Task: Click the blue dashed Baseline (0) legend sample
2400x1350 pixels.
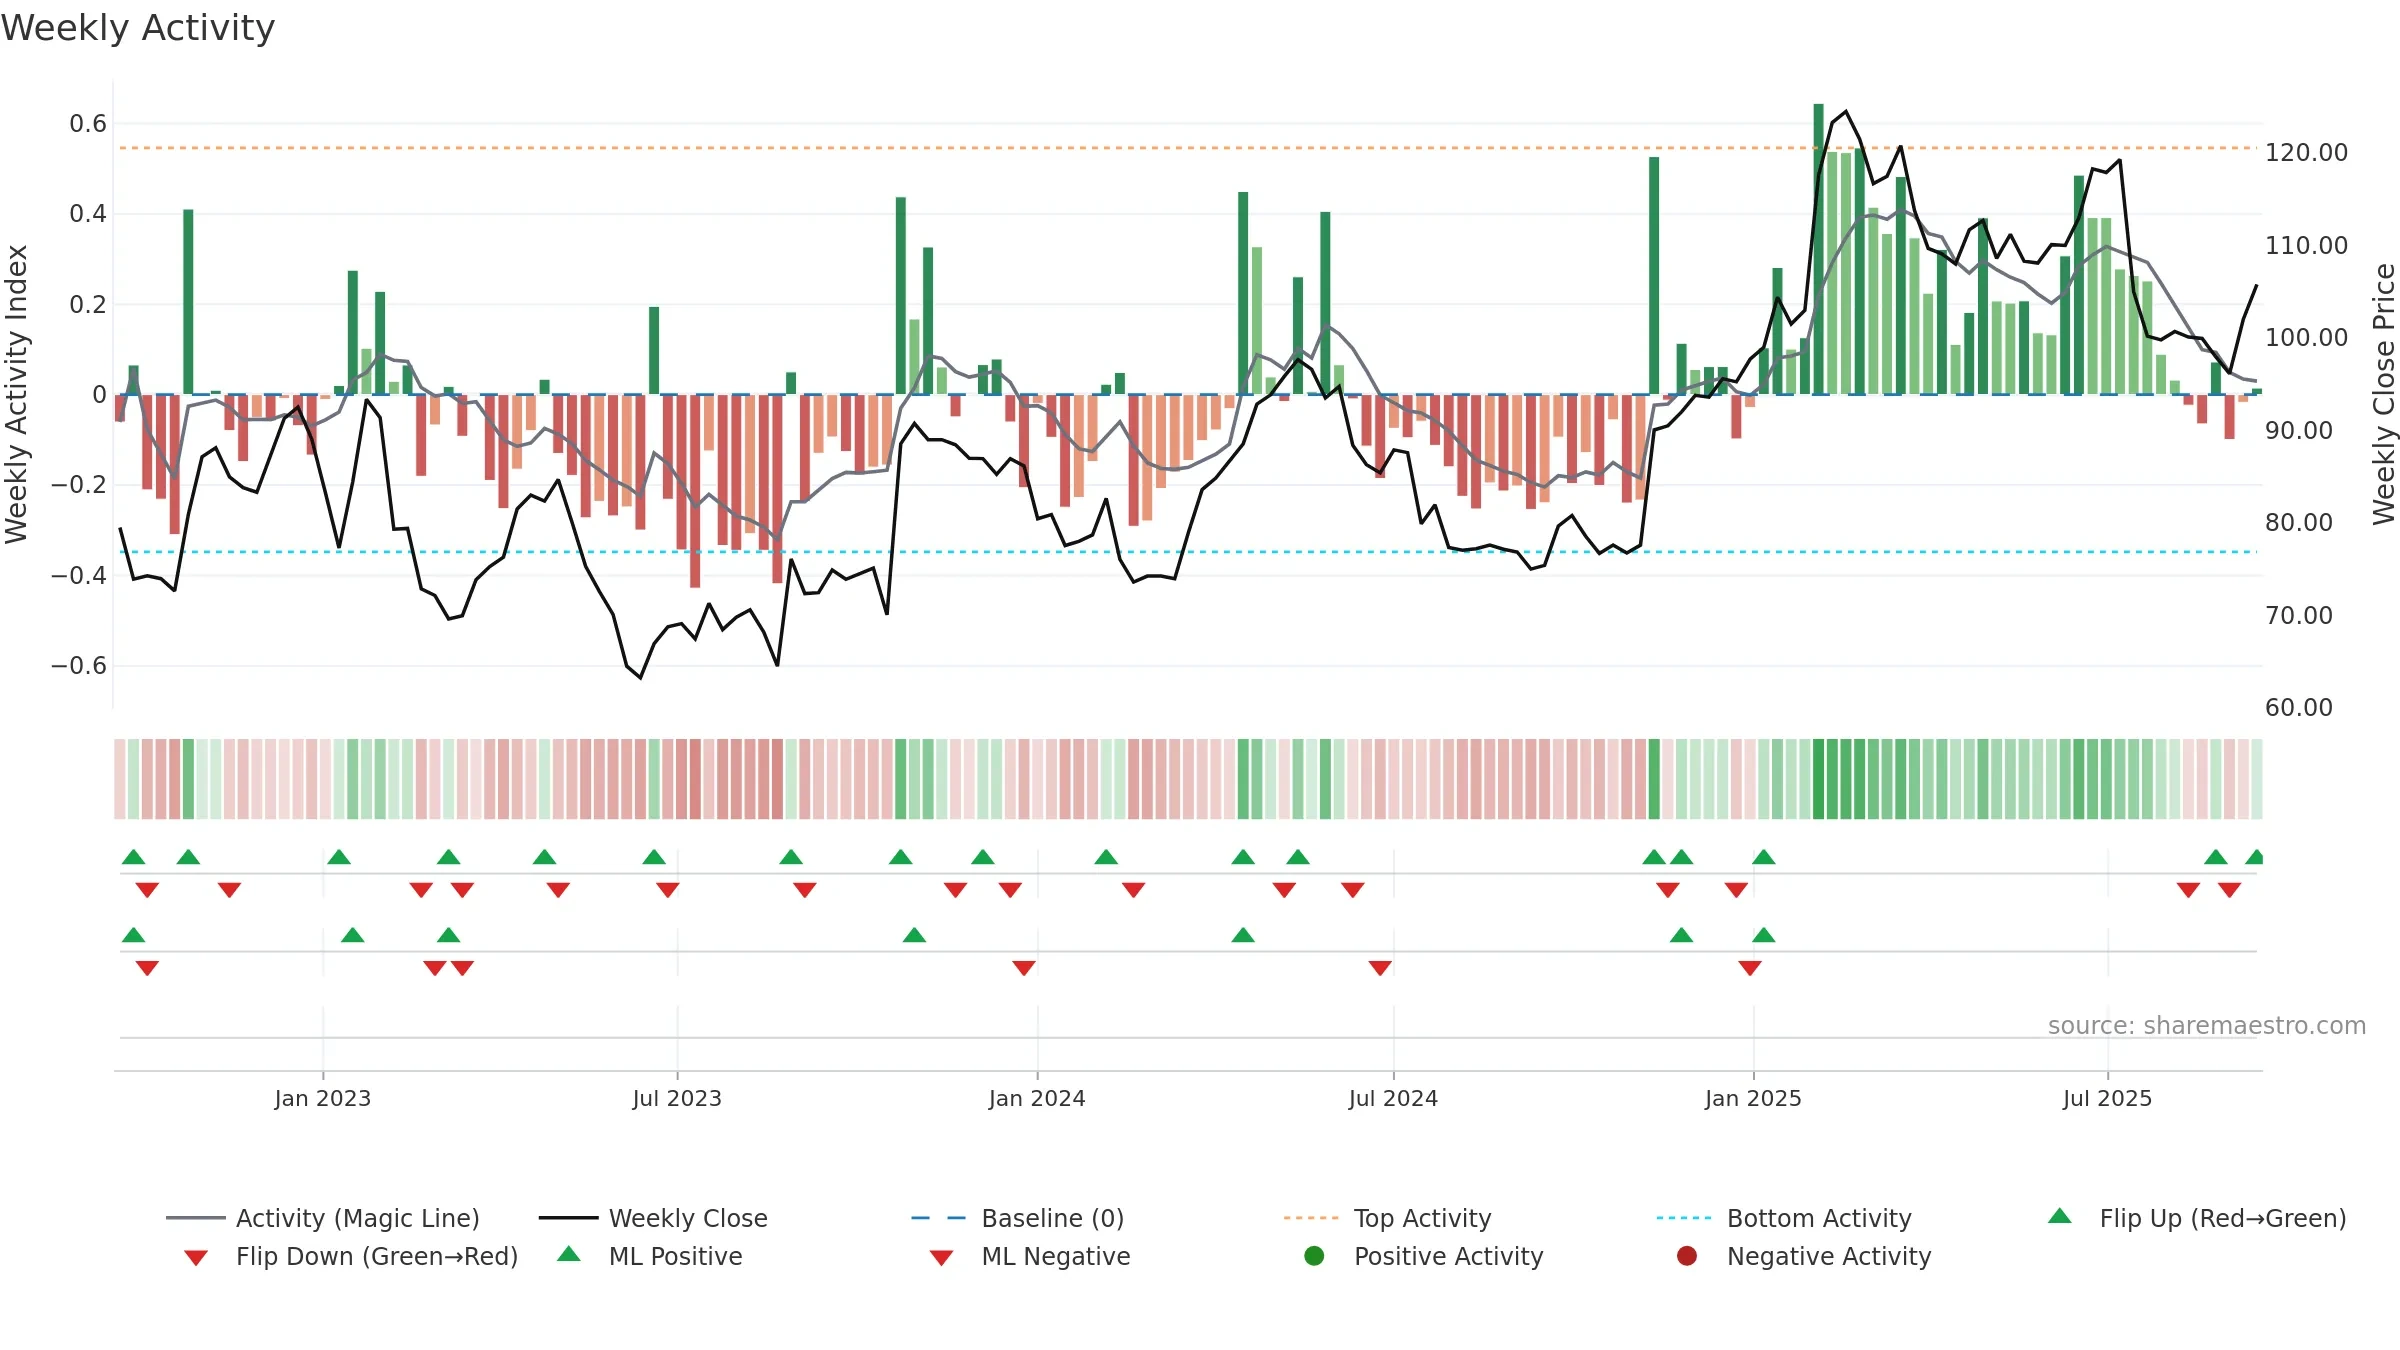Action: [x=941, y=1218]
